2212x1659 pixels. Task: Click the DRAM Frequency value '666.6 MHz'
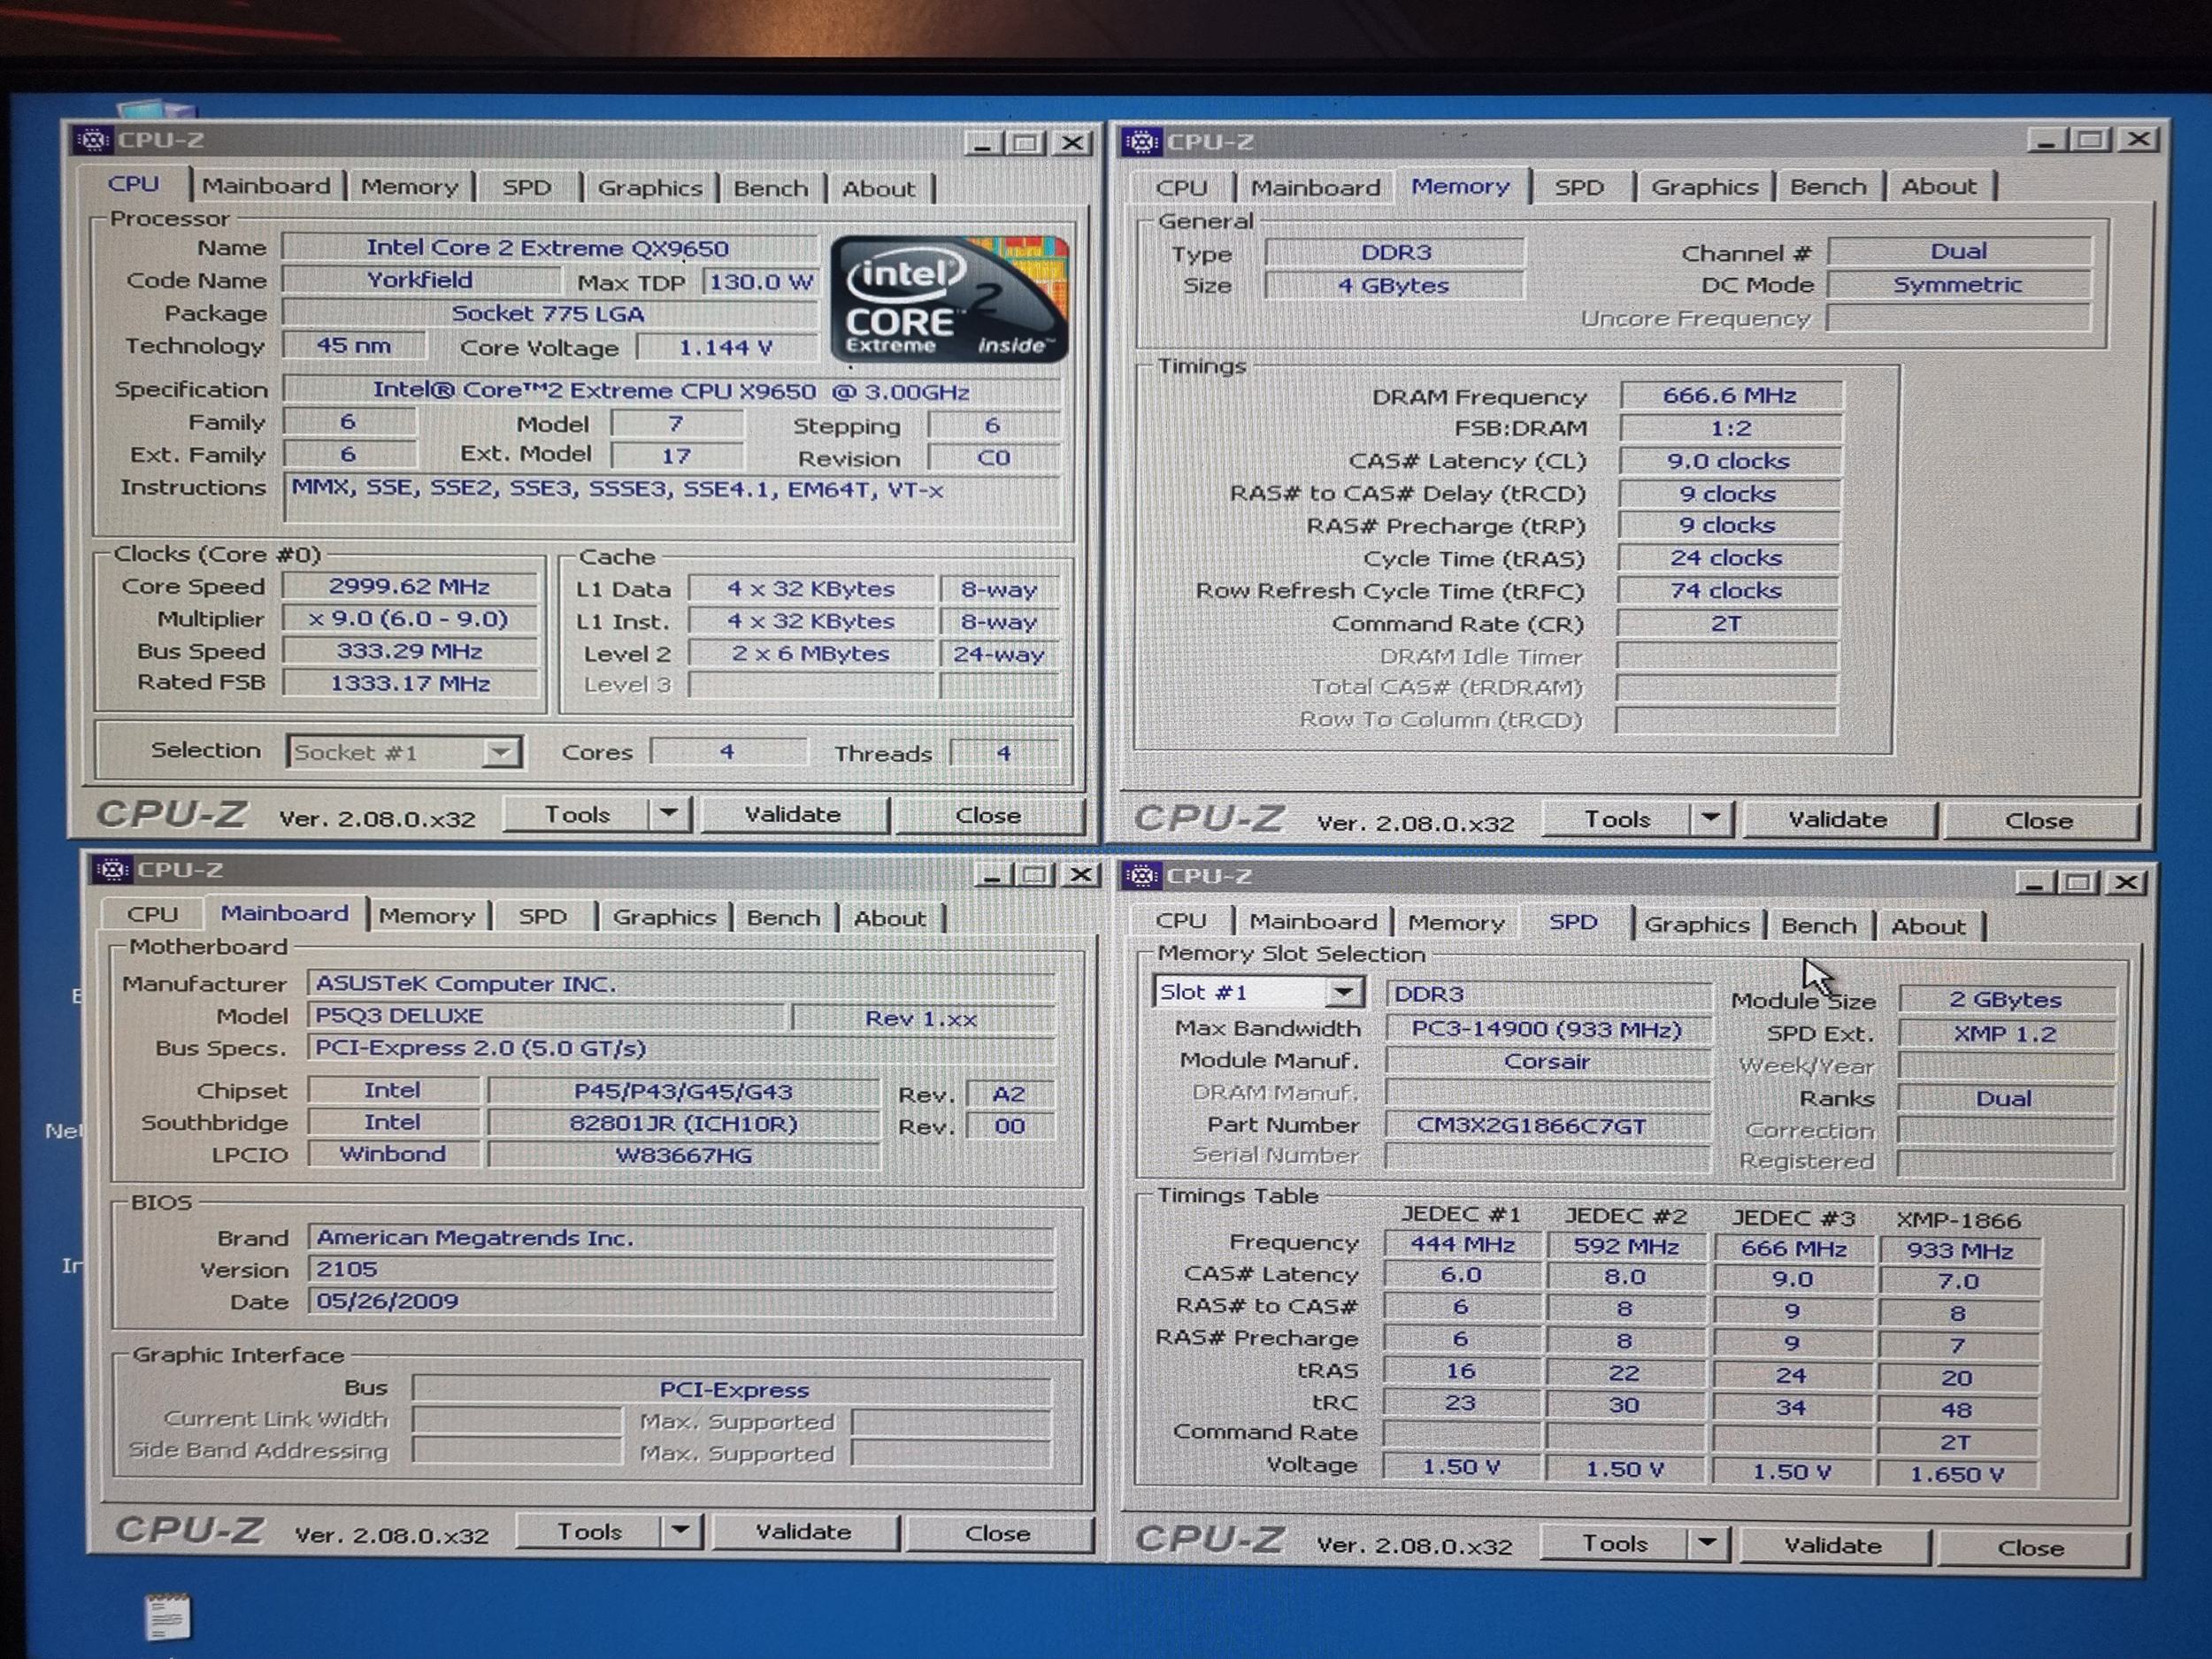click(x=1729, y=395)
